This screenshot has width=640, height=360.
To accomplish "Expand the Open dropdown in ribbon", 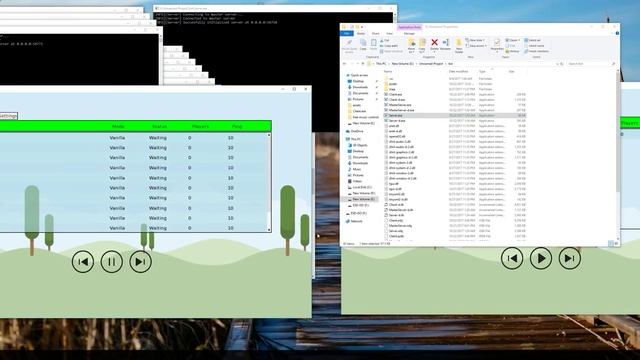I will (x=513, y=40).
